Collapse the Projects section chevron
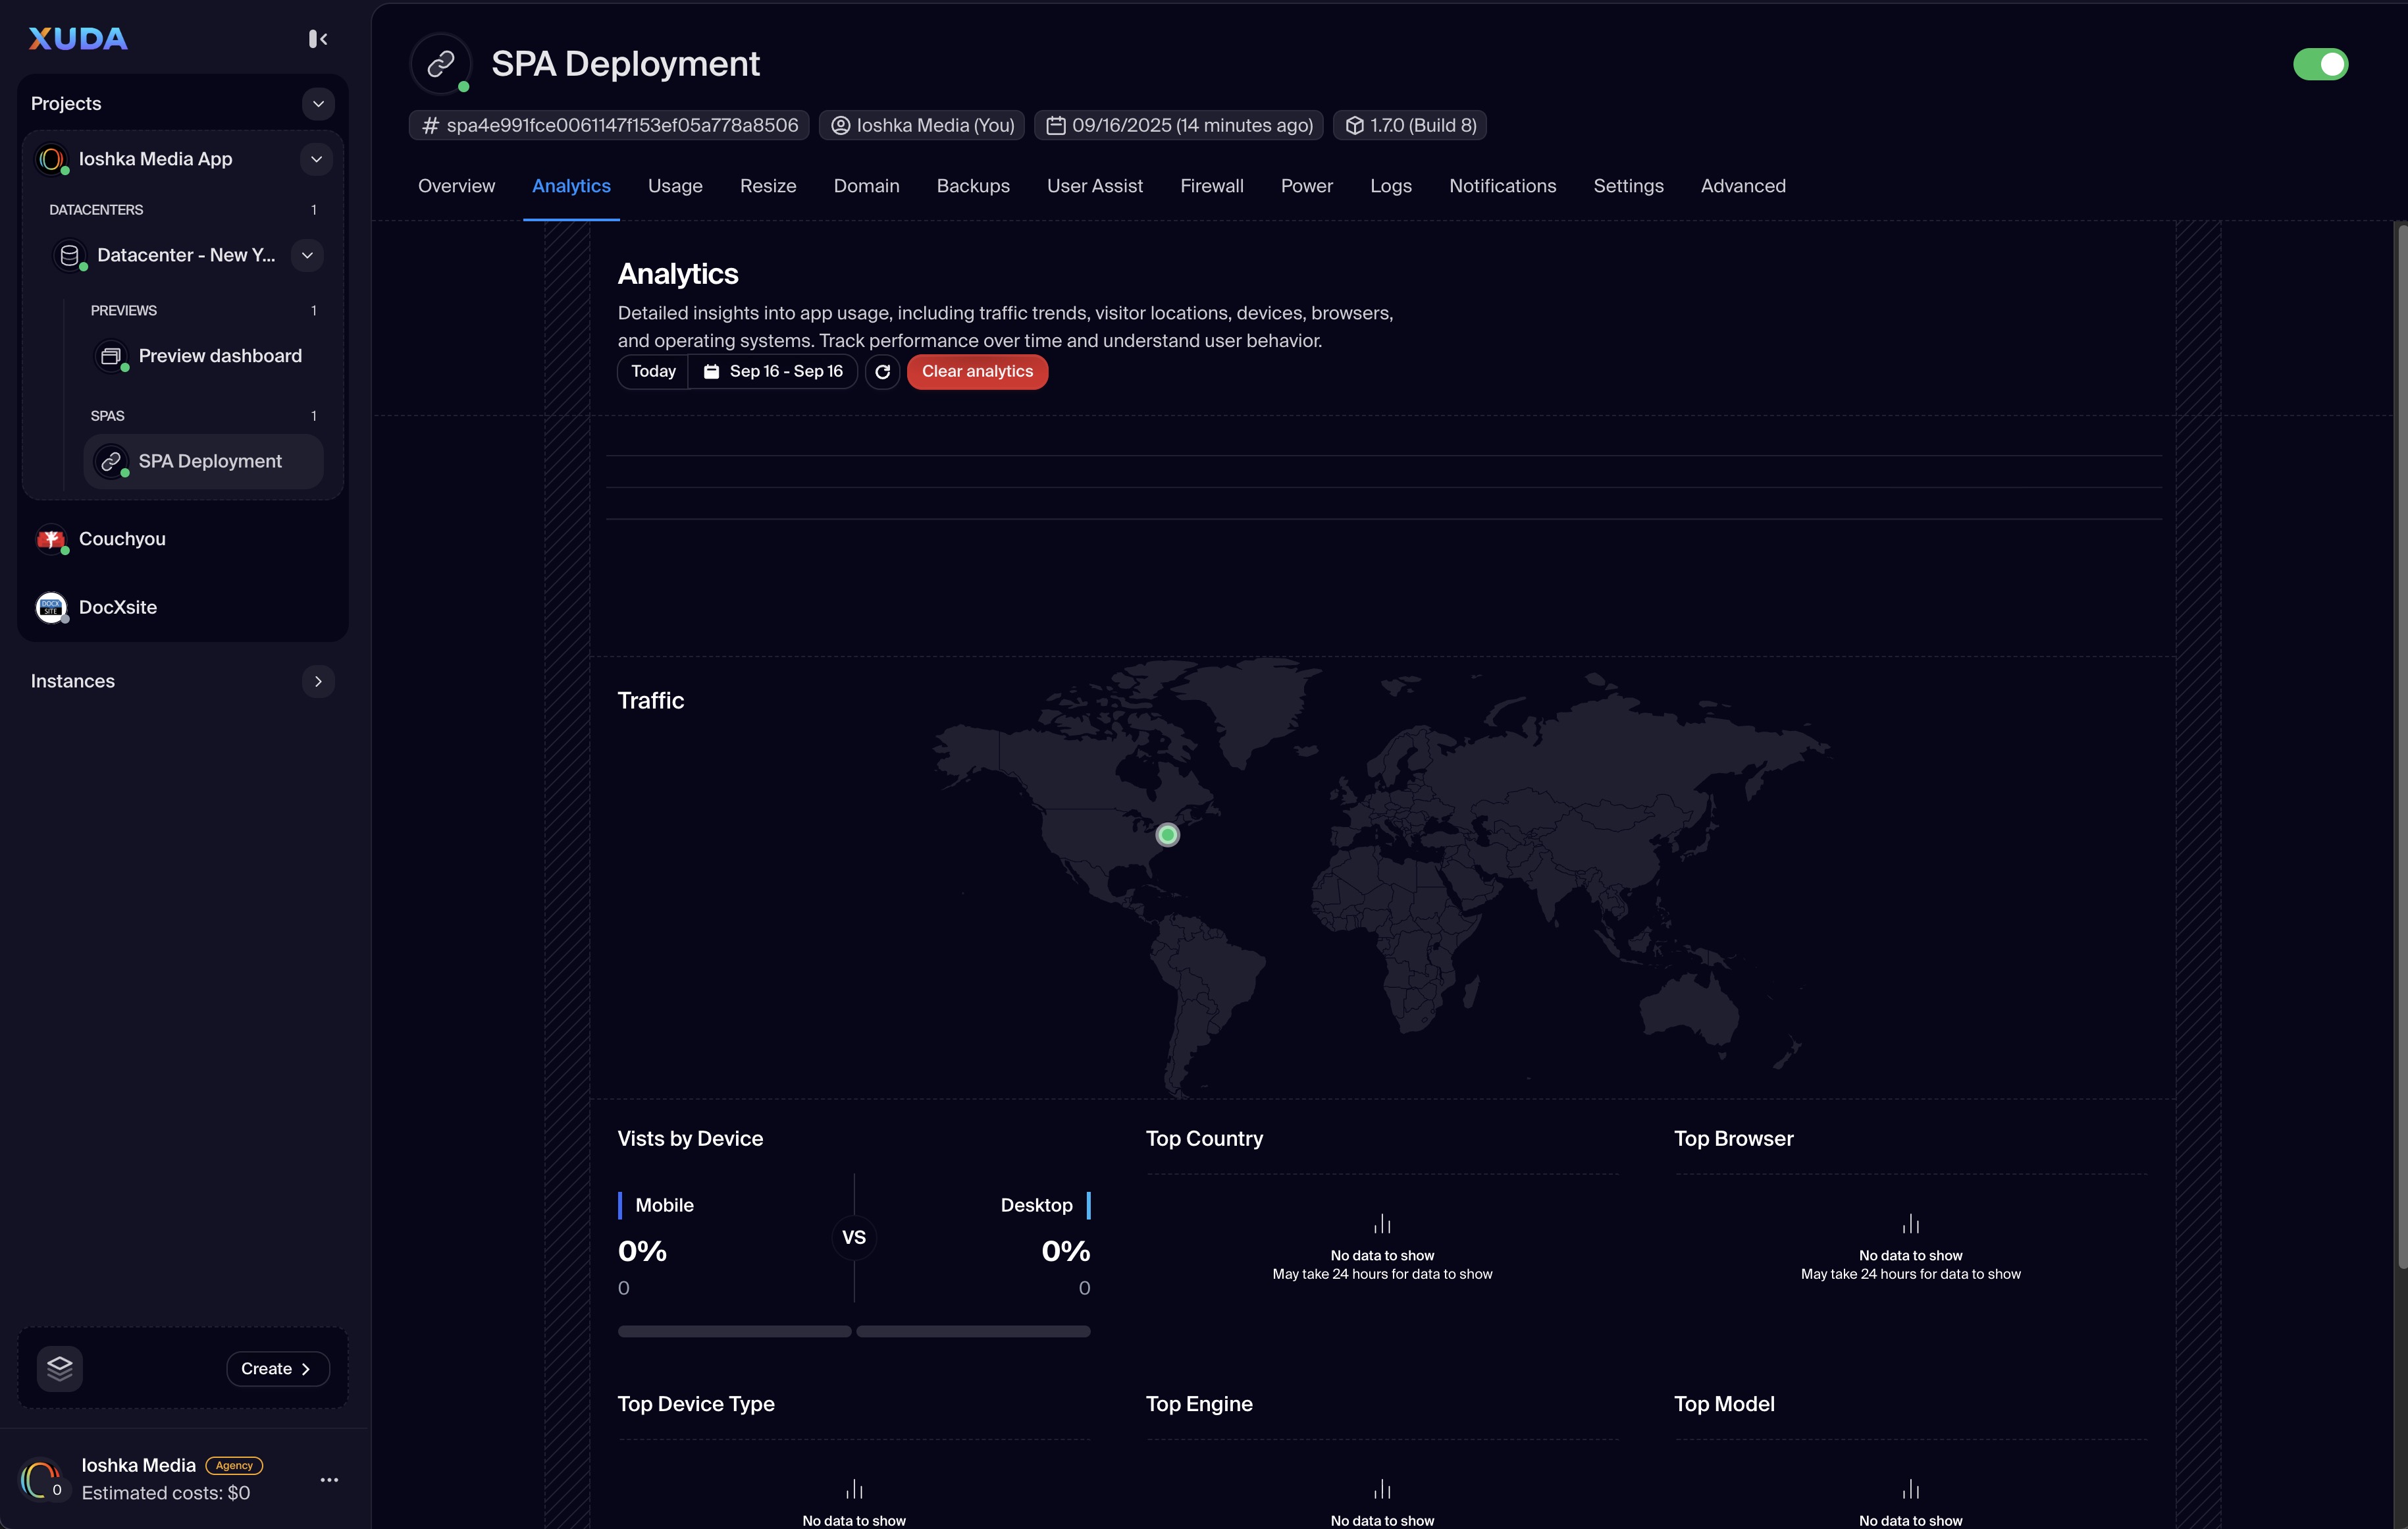 318,104
